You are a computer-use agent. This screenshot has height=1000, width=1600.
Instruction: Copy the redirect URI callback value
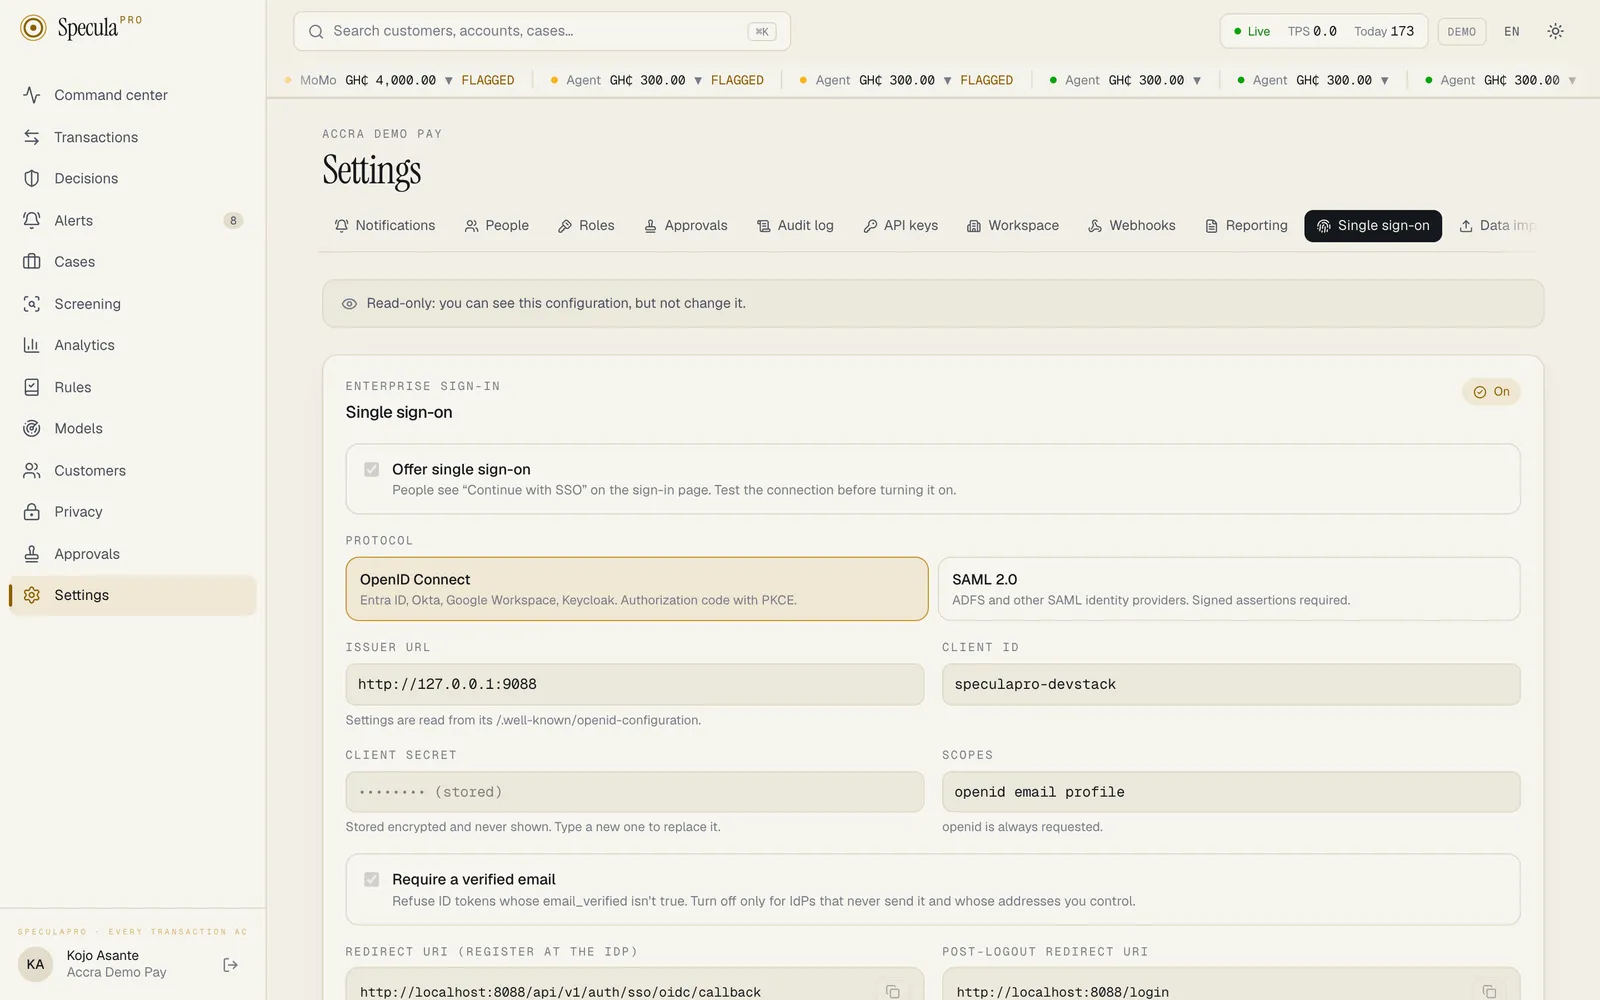click(893, 992)
